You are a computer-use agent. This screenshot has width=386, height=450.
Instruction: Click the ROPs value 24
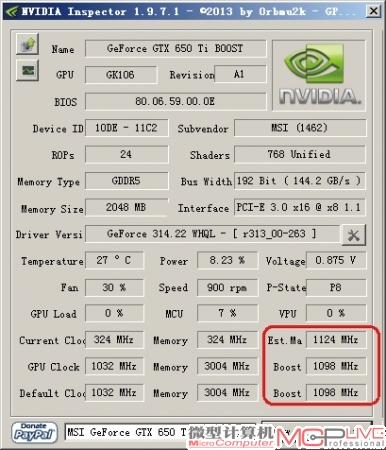pos(127,154)
